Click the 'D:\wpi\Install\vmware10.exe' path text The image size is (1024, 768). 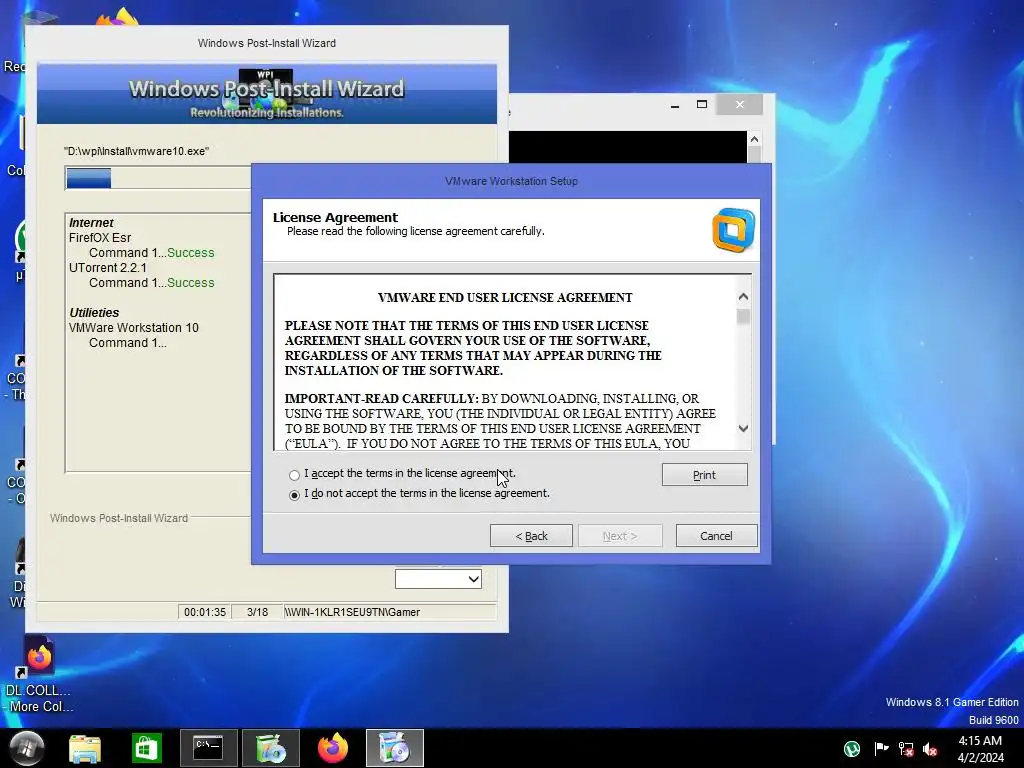pos(136,151)
